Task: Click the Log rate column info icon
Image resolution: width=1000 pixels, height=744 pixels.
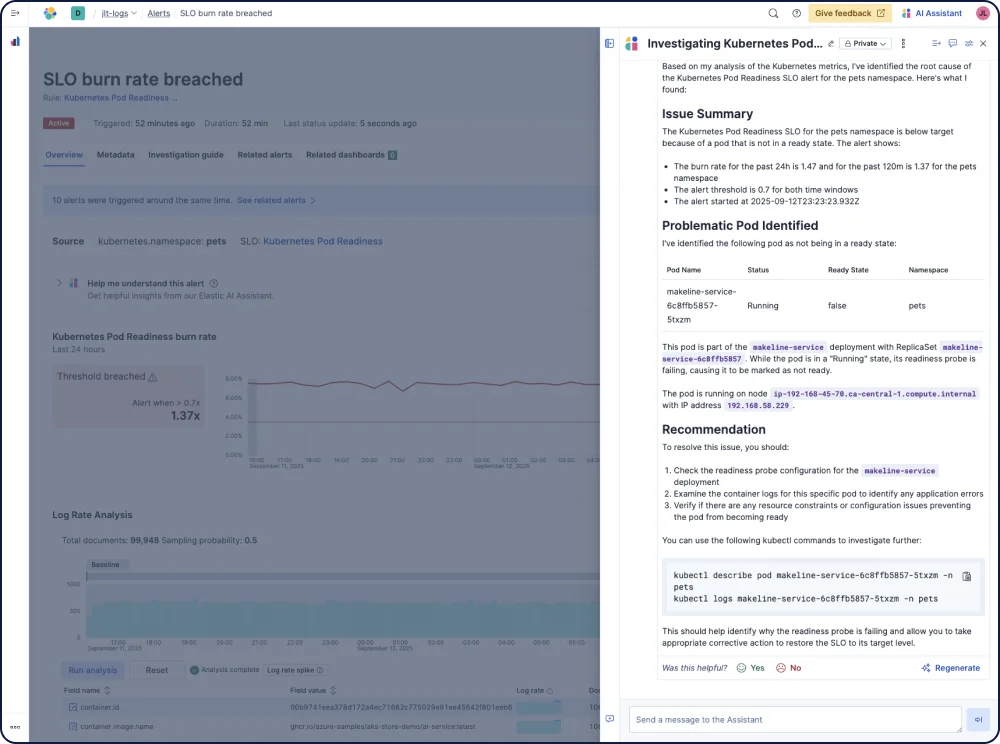Action: click(550, 690)
